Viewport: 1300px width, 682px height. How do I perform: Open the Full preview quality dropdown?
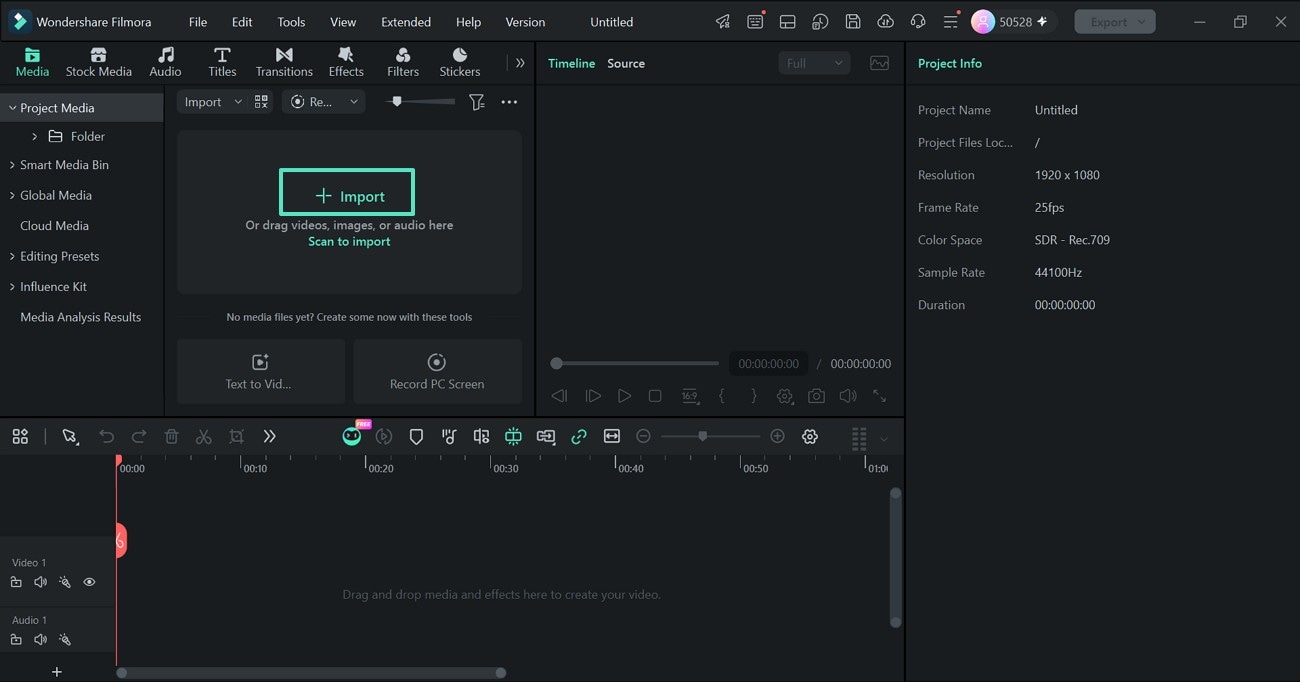click(x=814, y=63)
